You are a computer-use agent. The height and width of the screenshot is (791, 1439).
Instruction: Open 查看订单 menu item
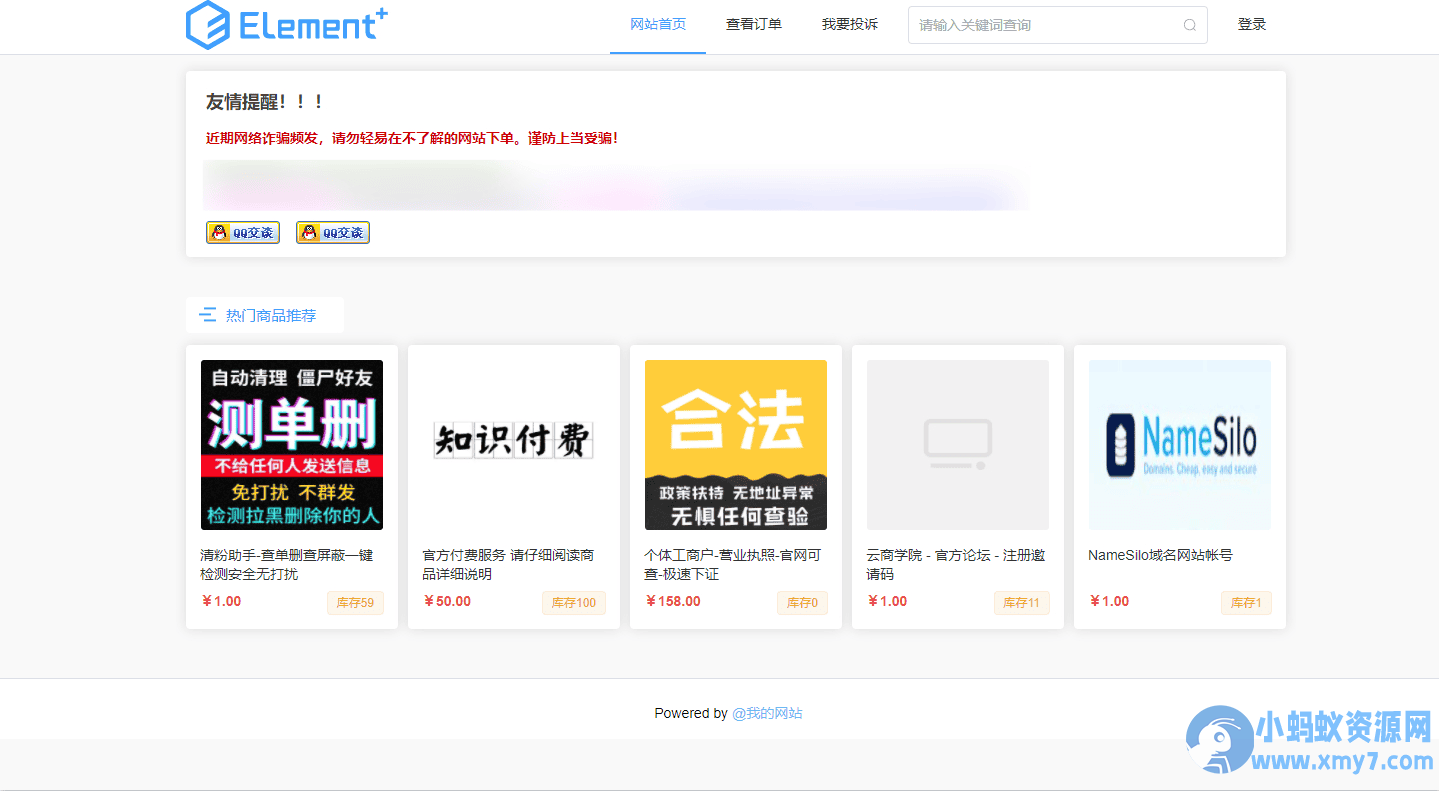pos(754,25)
